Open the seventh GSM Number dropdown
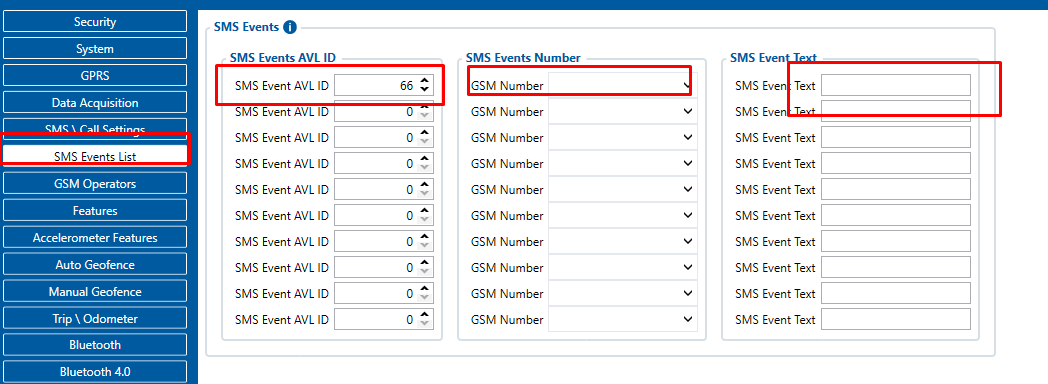Image resolution: width=1048 pixels, height=384 pixels. [622, 242]
